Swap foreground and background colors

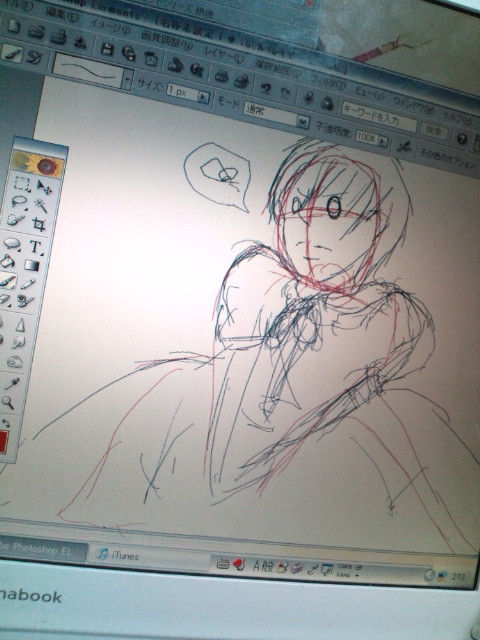[x=6, y=422]
